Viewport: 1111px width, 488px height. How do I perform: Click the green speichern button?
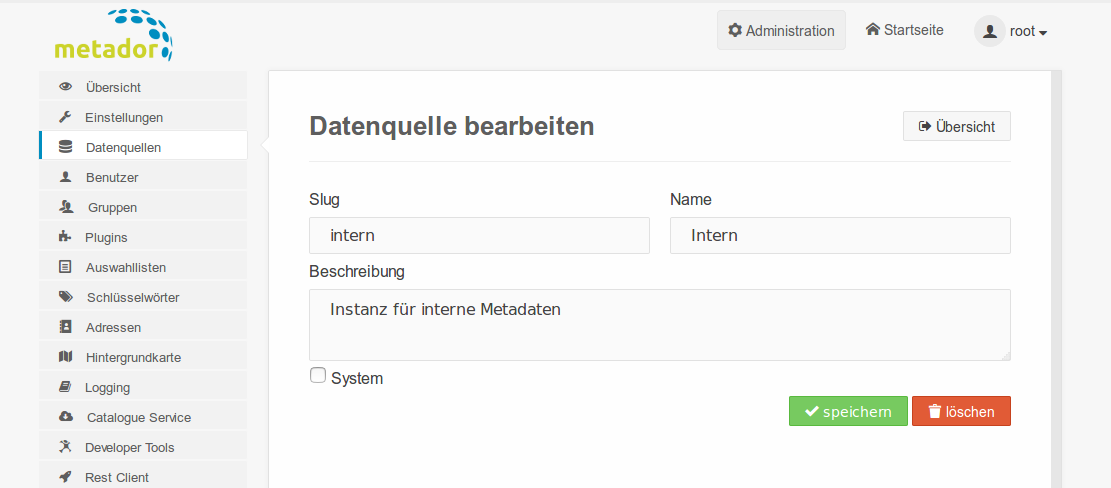click(x=848, y=411)
